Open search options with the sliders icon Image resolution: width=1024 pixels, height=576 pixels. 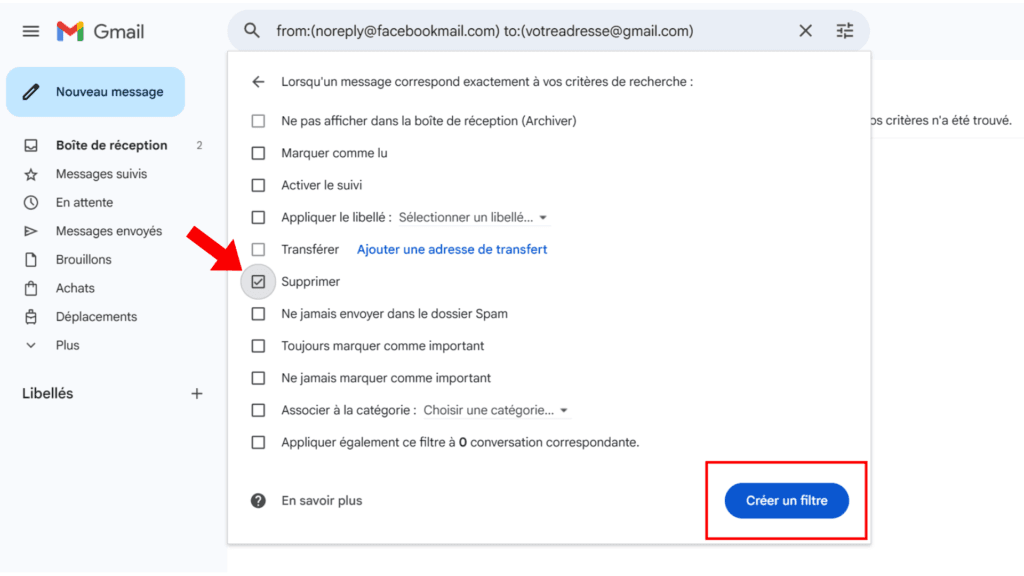pyautogui.click(x=844, y=31)
